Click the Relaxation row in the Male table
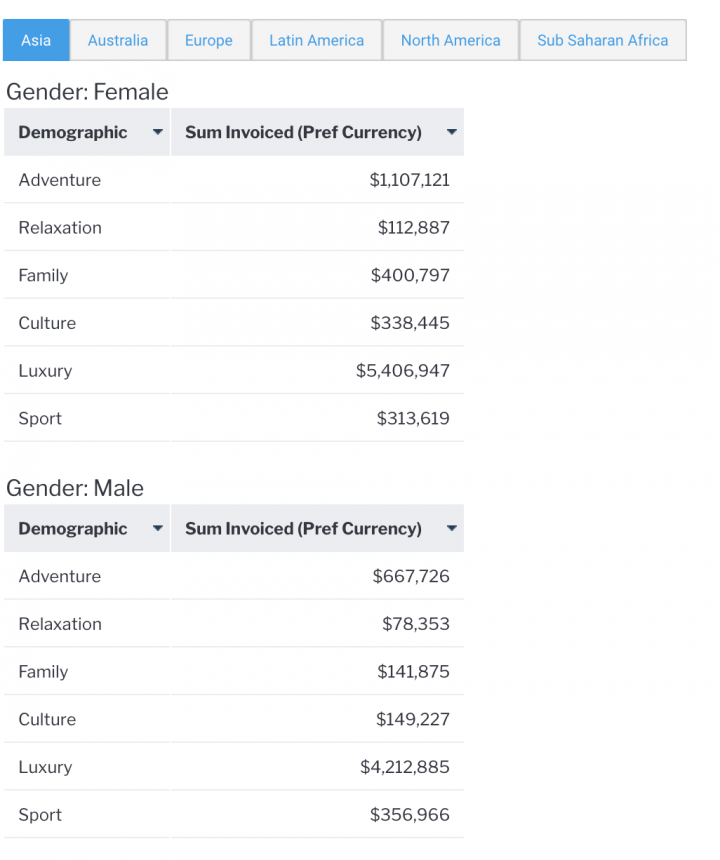 tap(61, 624)
